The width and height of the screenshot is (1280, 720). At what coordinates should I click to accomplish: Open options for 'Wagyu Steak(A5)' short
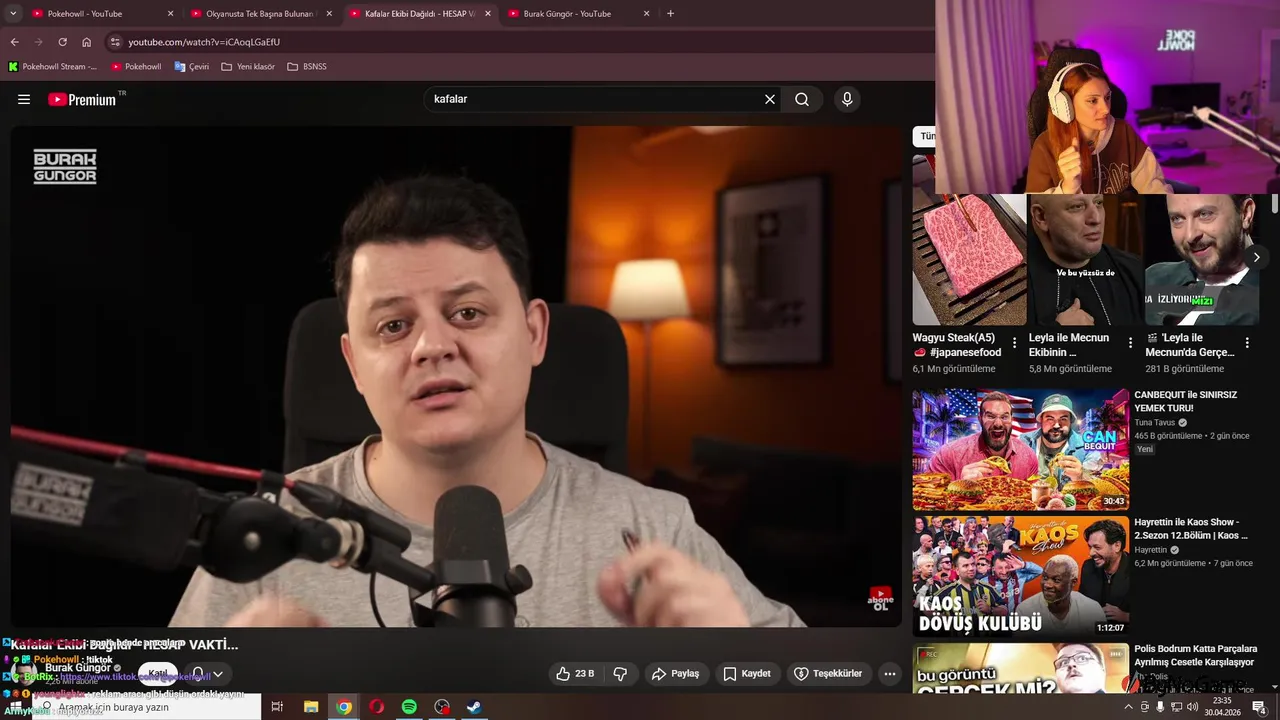tap(1015, 343)
